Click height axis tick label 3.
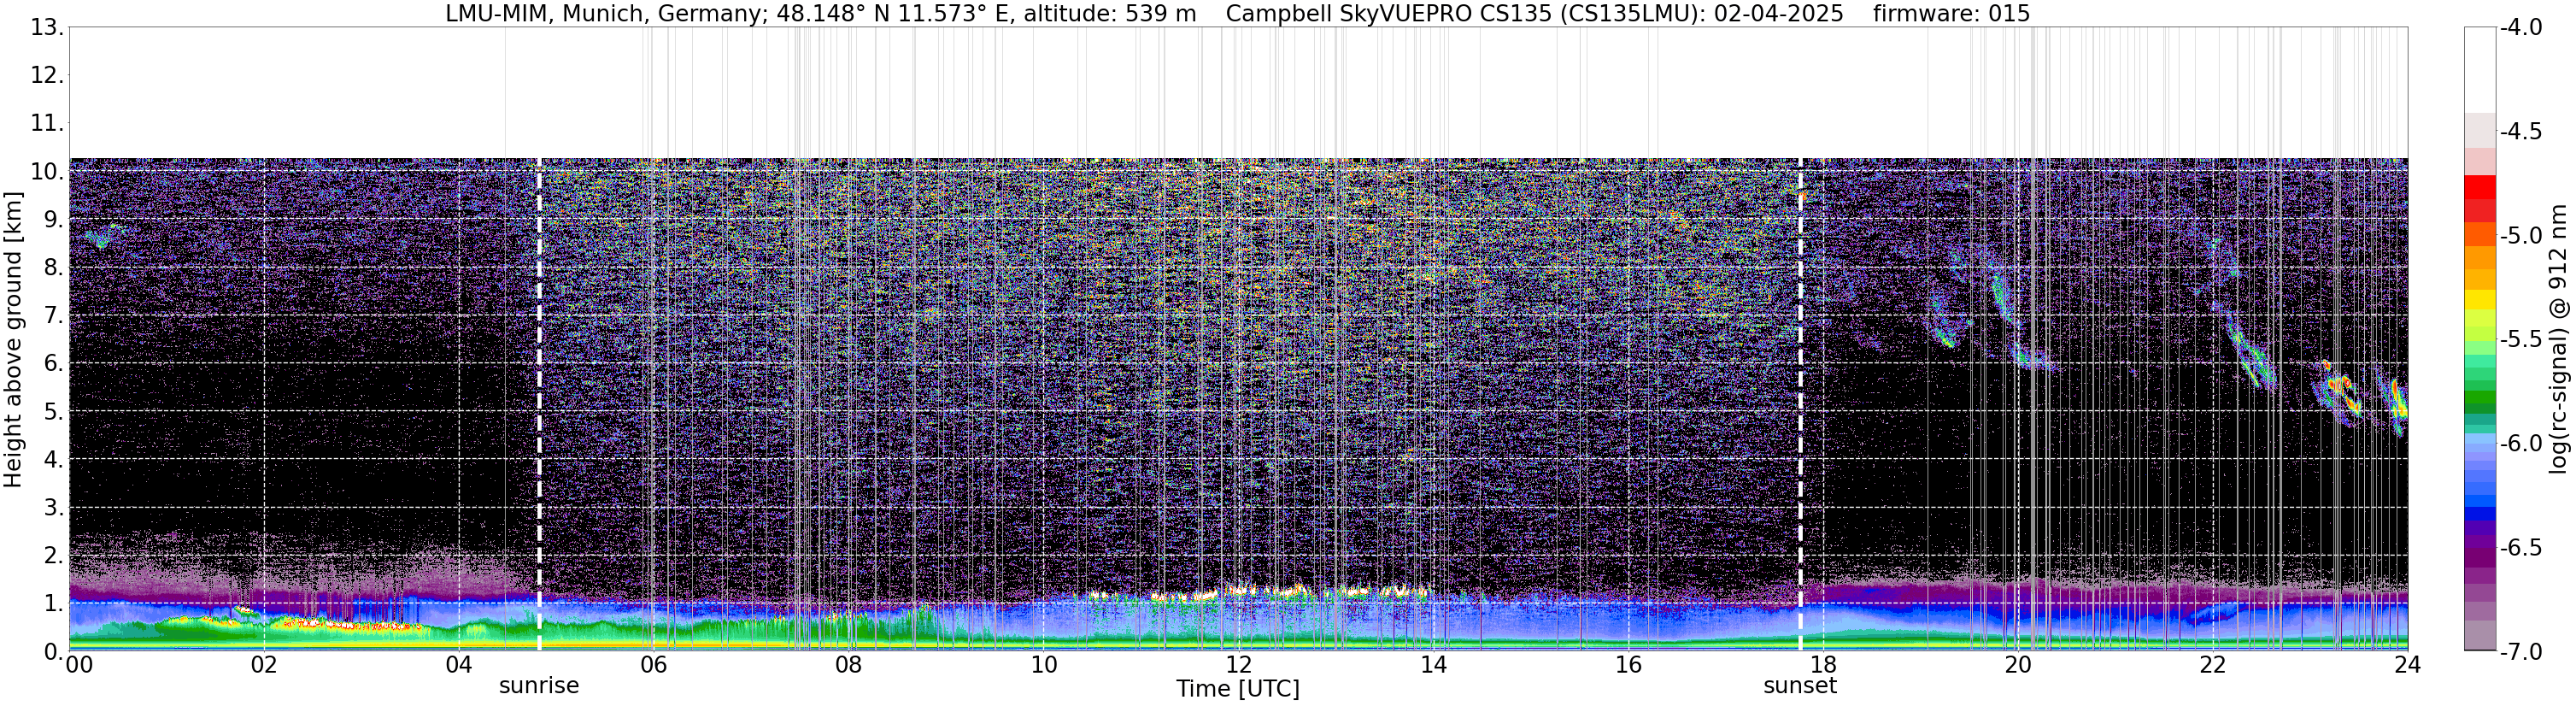The width and height of the screenshot is (2576, 706). (54, 507)
